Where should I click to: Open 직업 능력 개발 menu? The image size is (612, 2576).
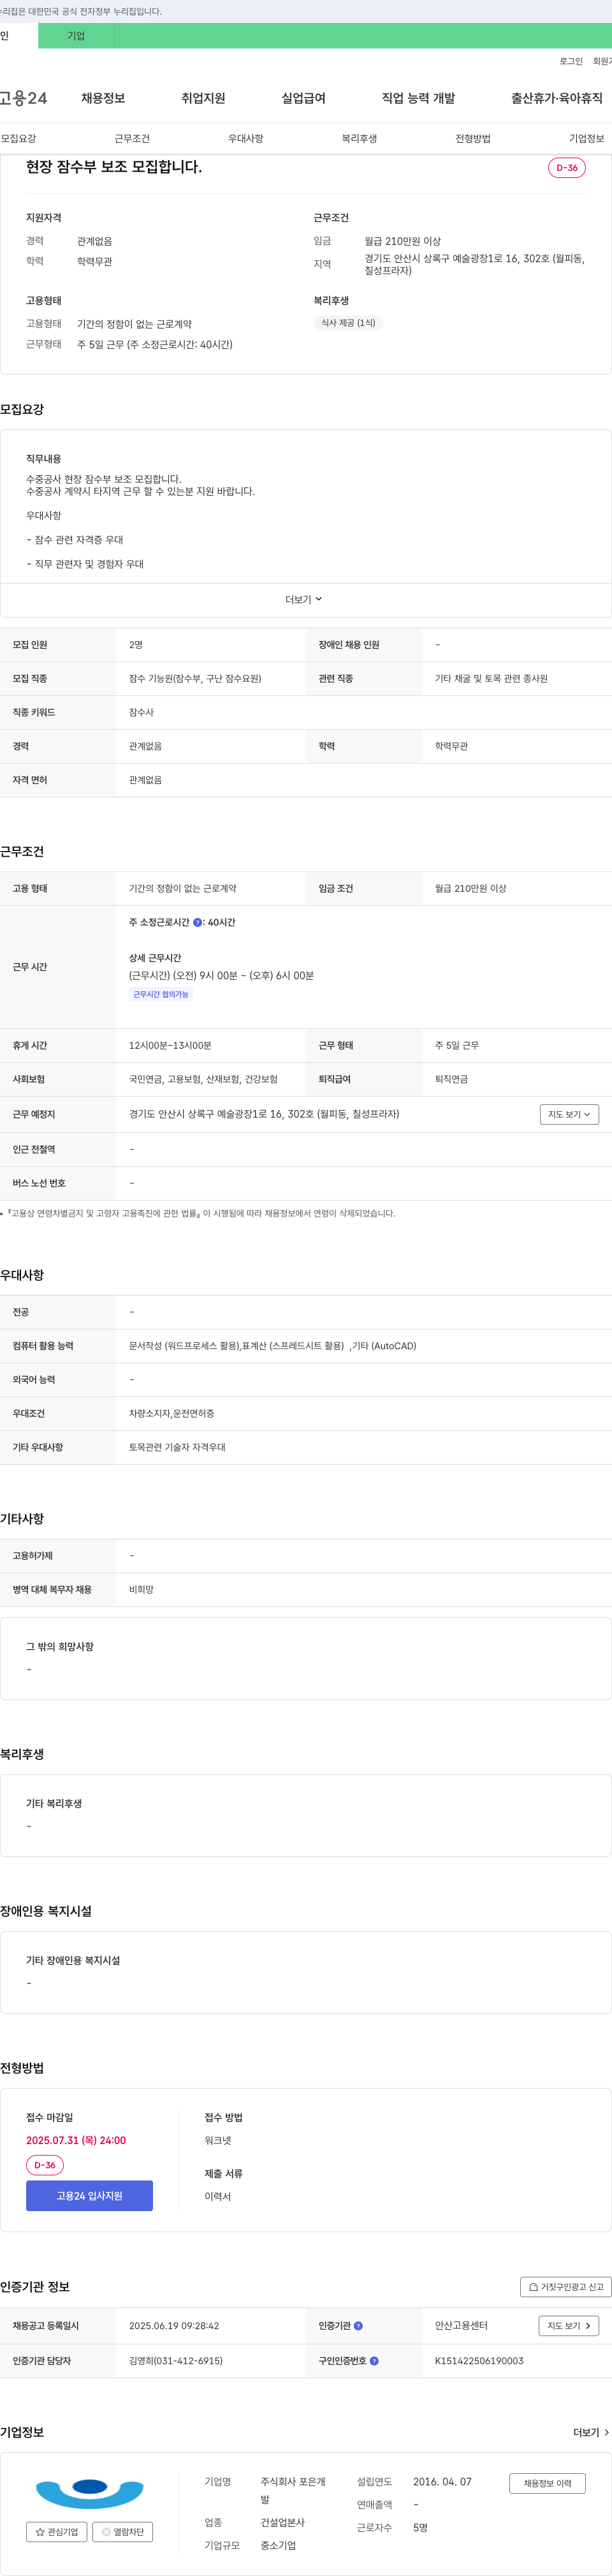point(418,98)
